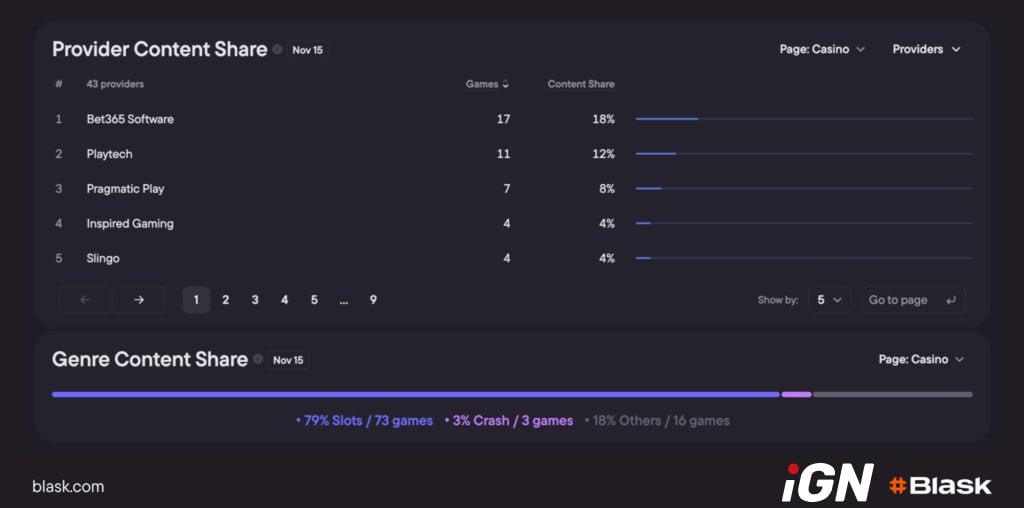Click the 8% content share value

coord(607,188)
